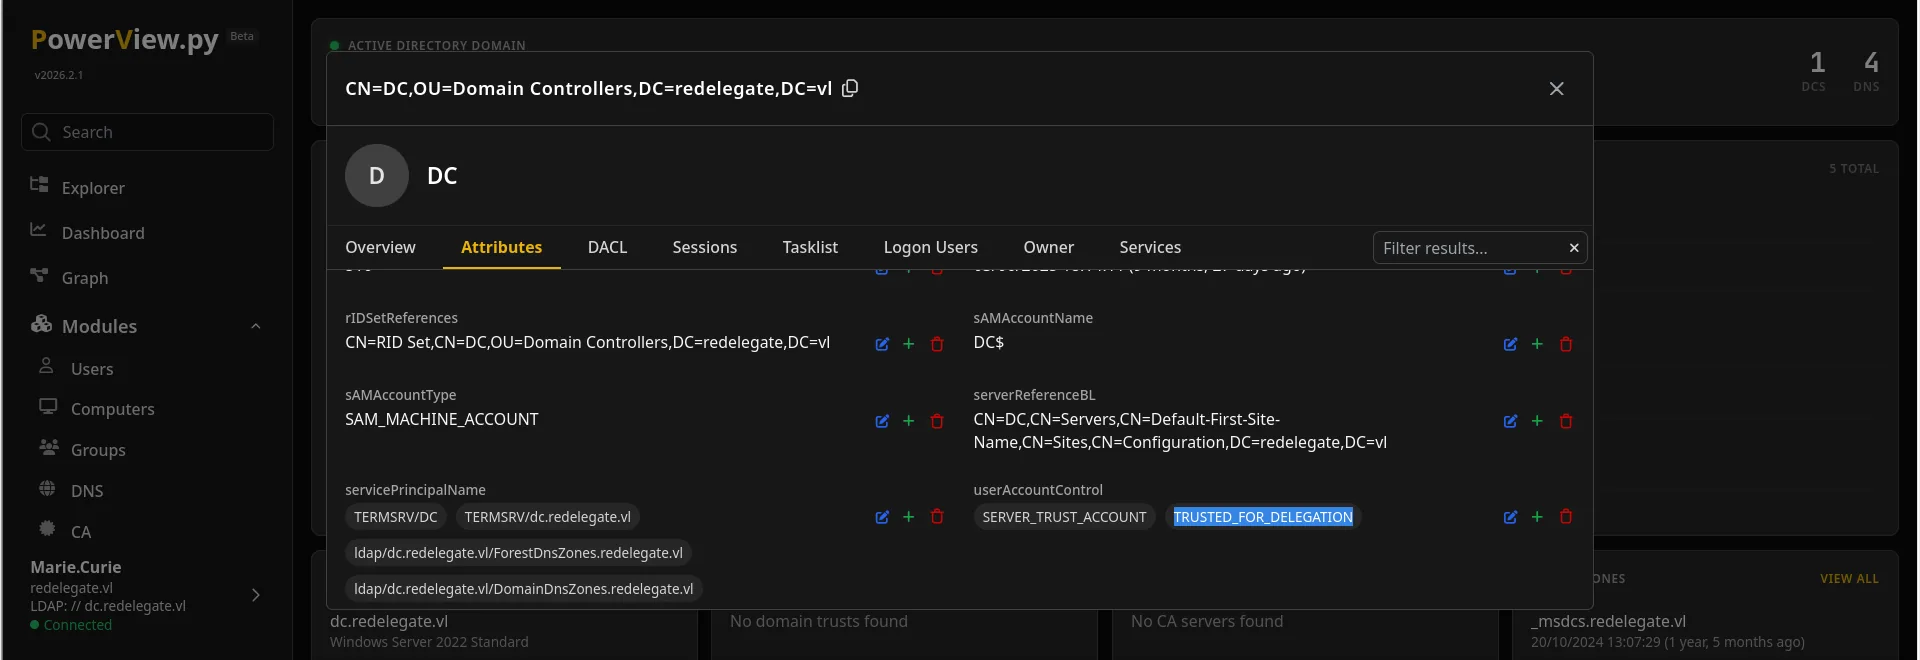The width and height of the screenshot is (1920, 660).
Task: Add a value to serverReferenceBL
Action: point(1537,421)
